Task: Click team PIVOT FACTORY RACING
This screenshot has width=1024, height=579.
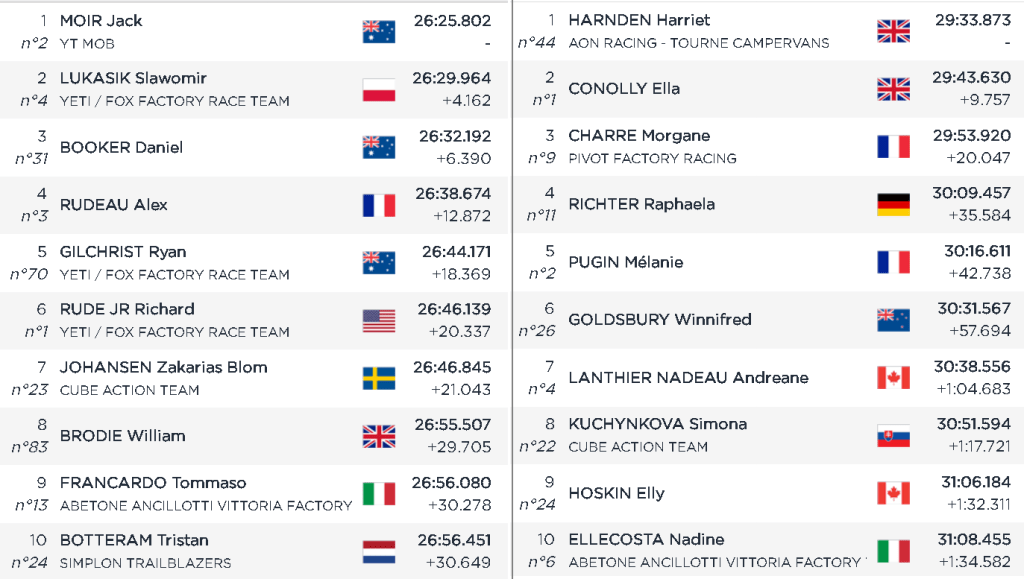Action: point(652,158)
